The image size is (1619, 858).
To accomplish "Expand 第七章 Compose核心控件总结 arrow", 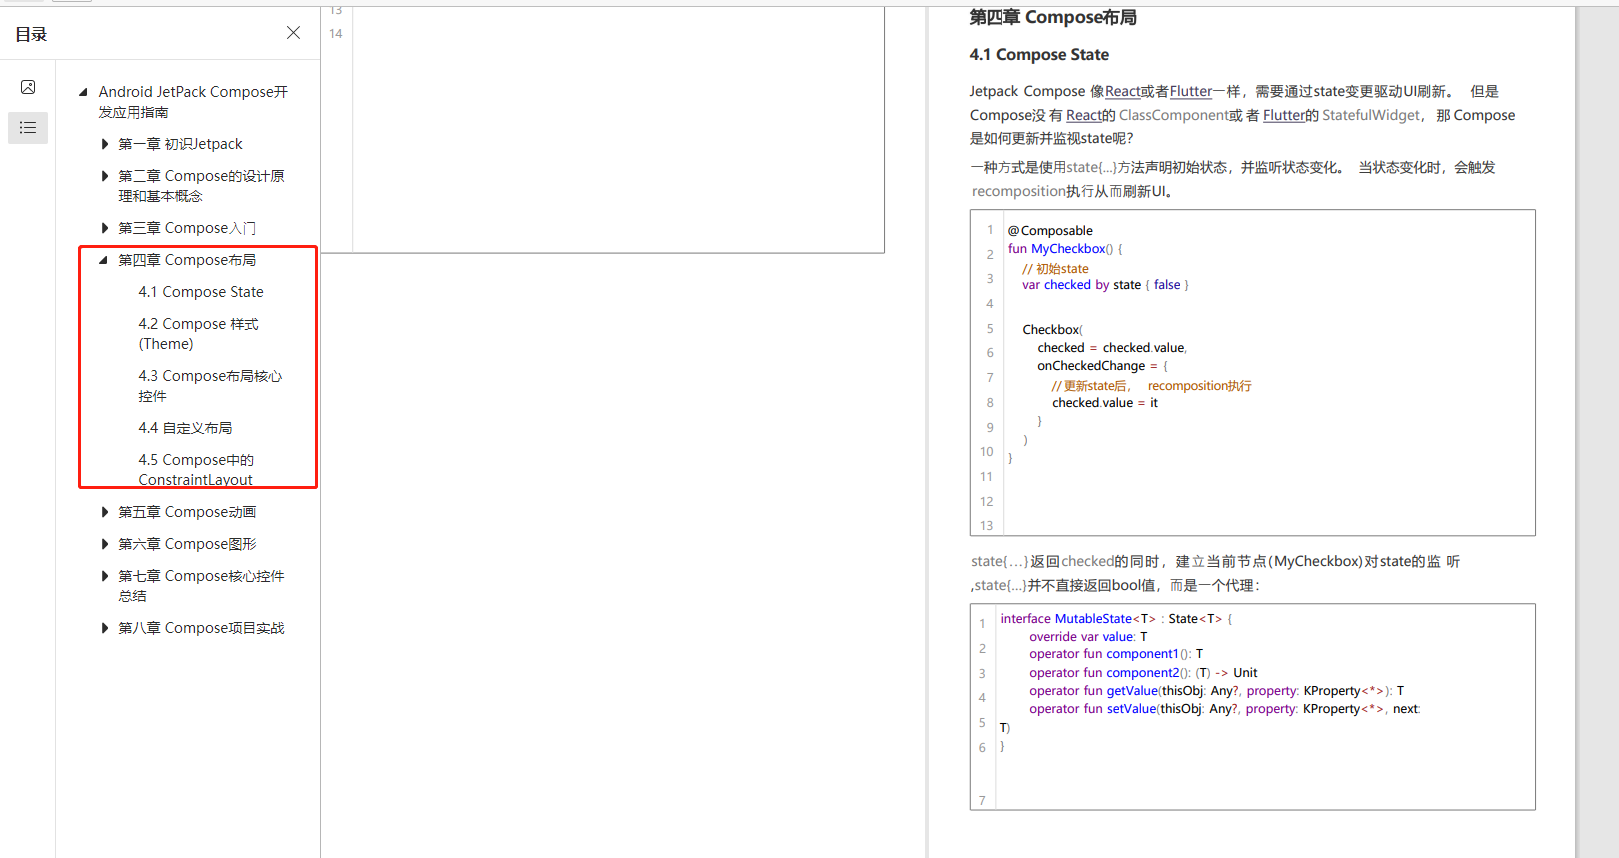I will point(104,576).
